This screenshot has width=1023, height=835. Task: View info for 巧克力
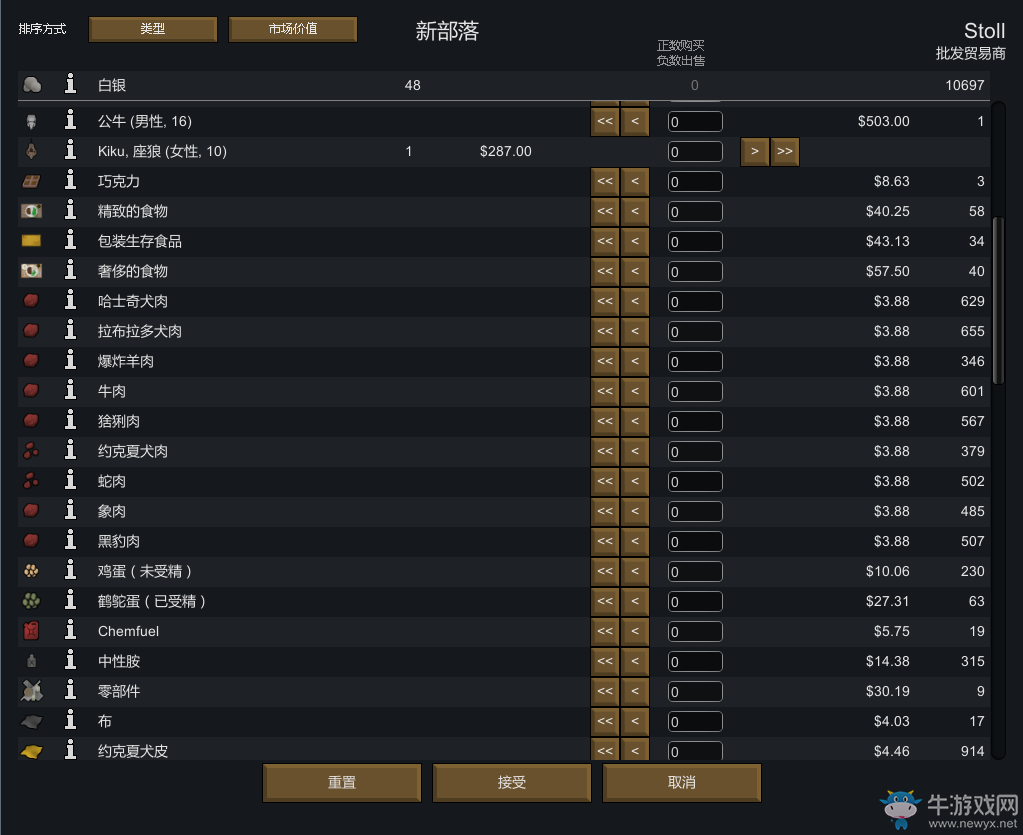click(x=70, y=181)
